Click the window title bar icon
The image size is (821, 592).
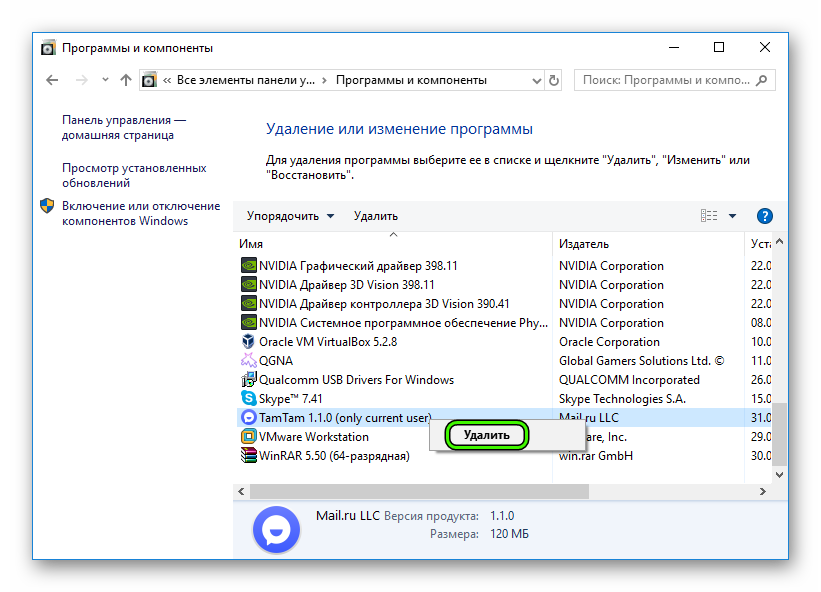48,48
